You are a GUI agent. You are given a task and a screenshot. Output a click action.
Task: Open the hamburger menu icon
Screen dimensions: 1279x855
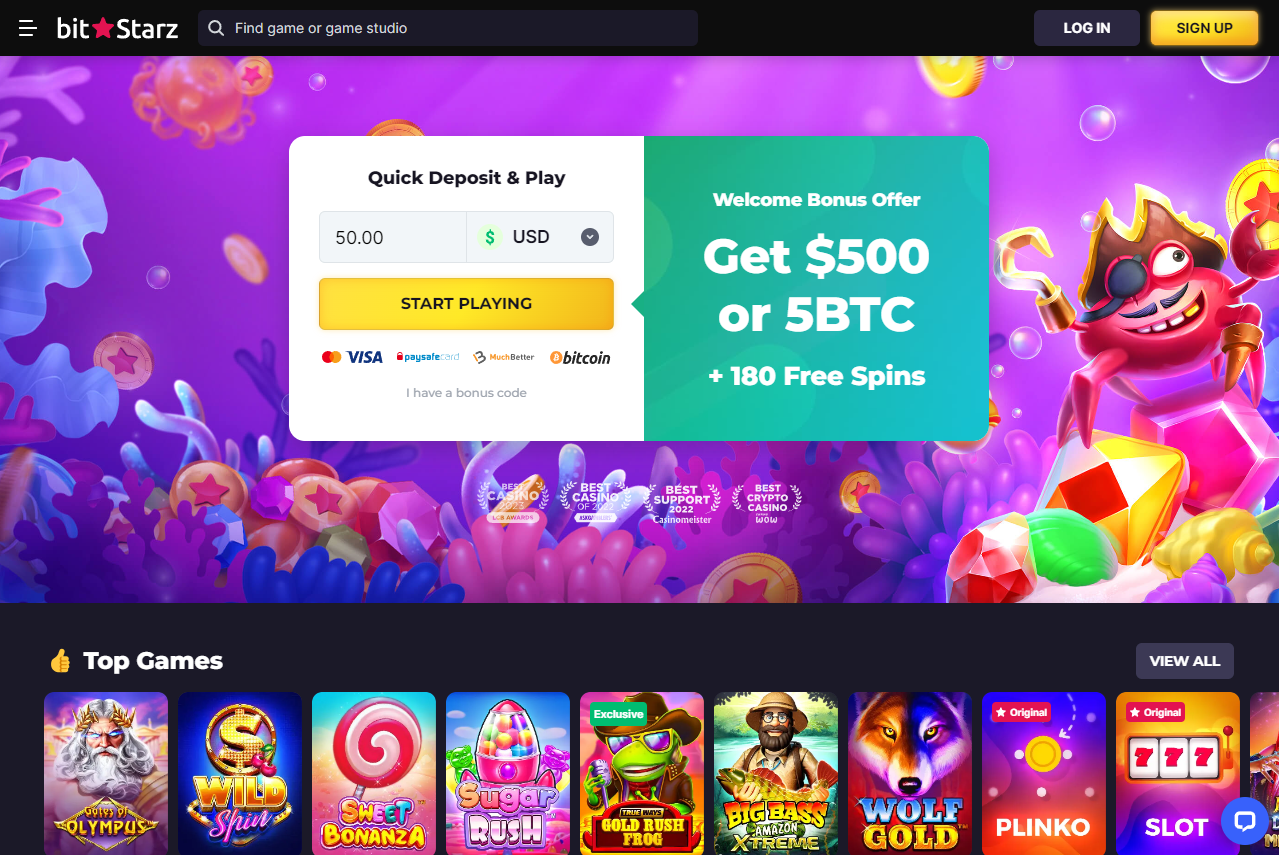tap(28, 28)
